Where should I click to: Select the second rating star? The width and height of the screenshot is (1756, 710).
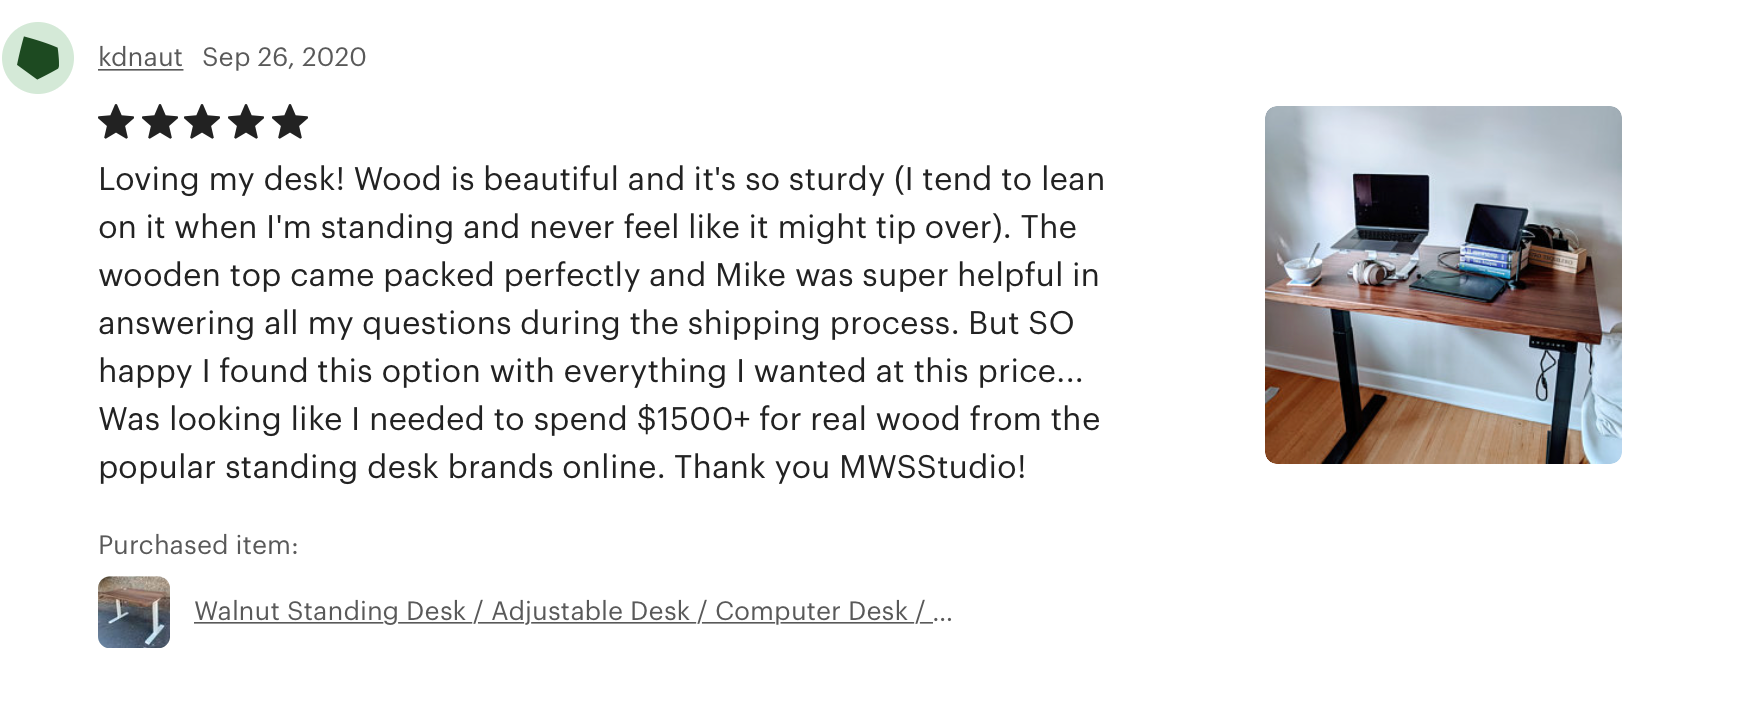point(160,122)
